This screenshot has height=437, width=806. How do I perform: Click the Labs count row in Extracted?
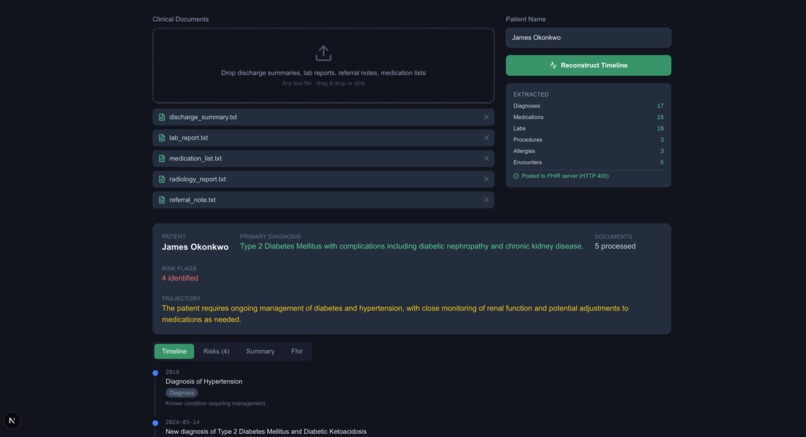click(x=588, y=129)
